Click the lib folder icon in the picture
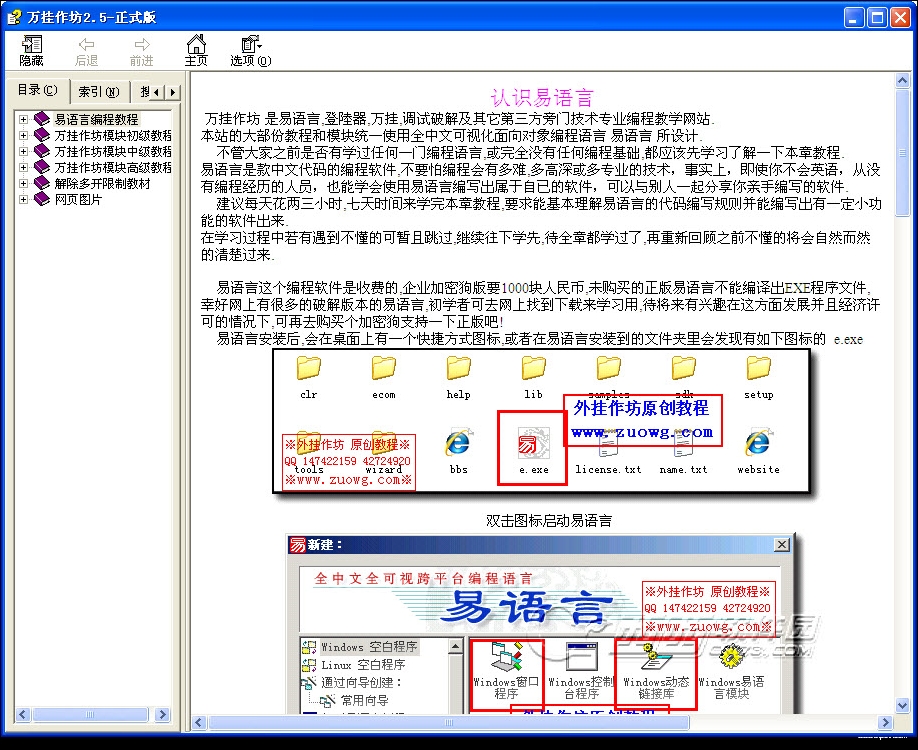Viewport: 918px width, 750px height. 533,368
